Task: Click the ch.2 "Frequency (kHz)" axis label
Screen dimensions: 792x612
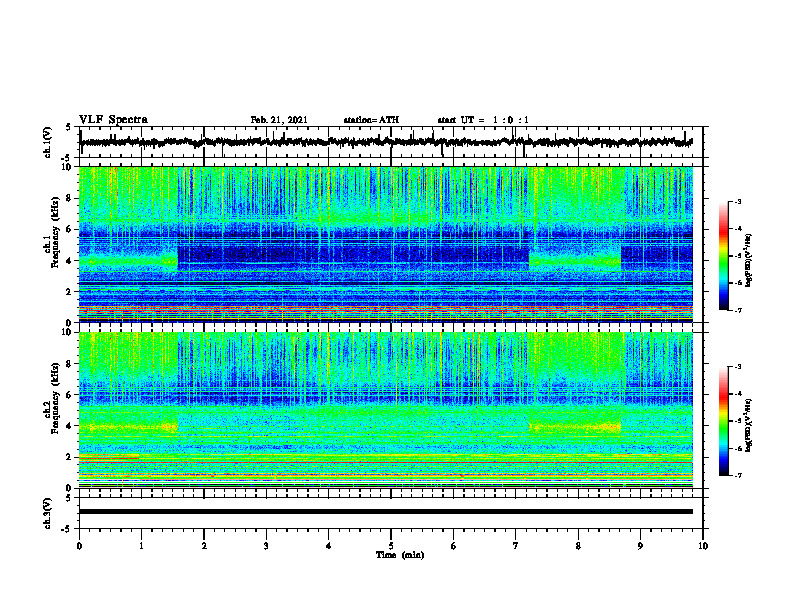Action: point(55,398)
